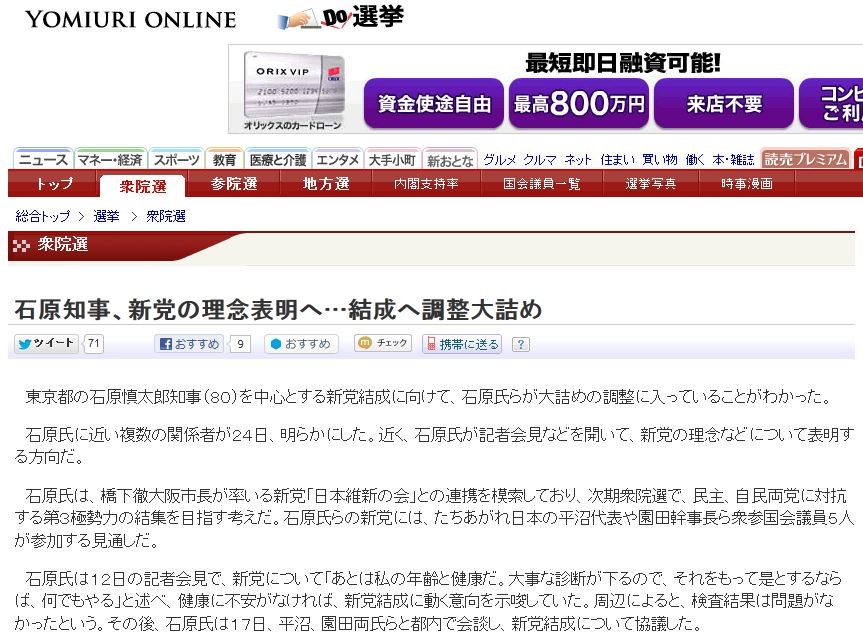
Task: Click the 総合トップ breadcrumb
Action: point(43,216)
